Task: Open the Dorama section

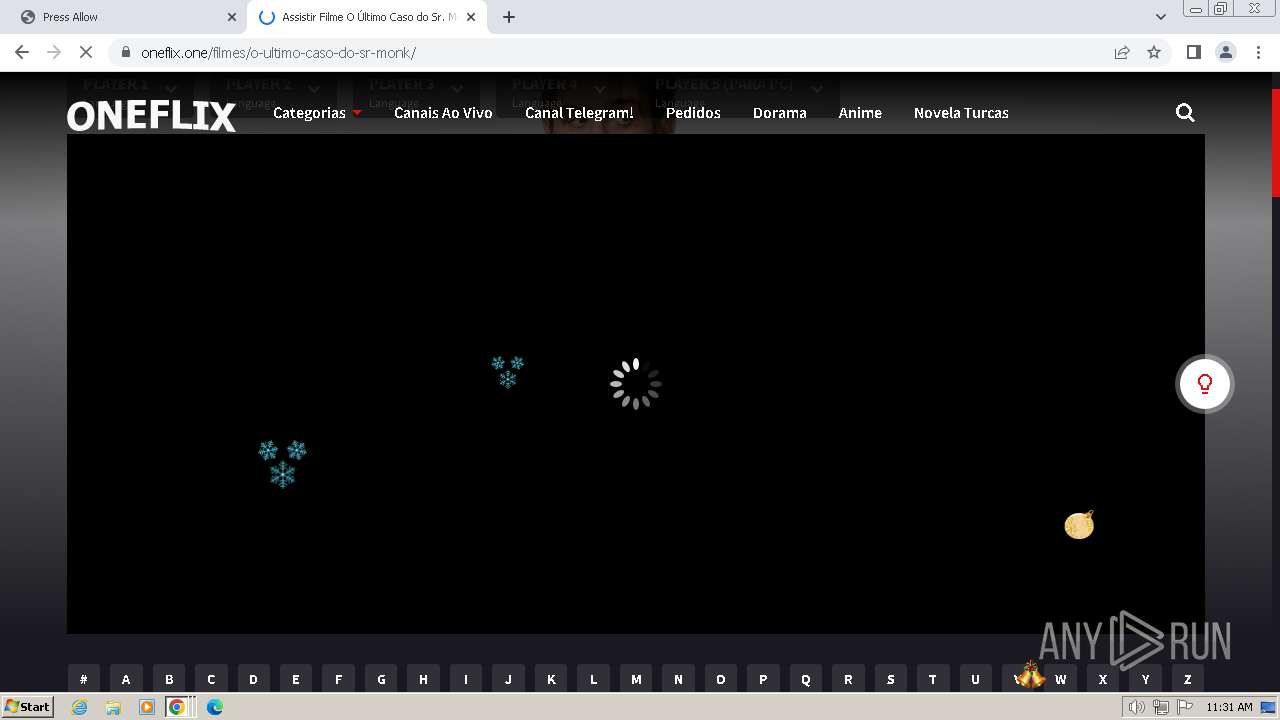Action: pyautogui.click(x=780, y=113)
